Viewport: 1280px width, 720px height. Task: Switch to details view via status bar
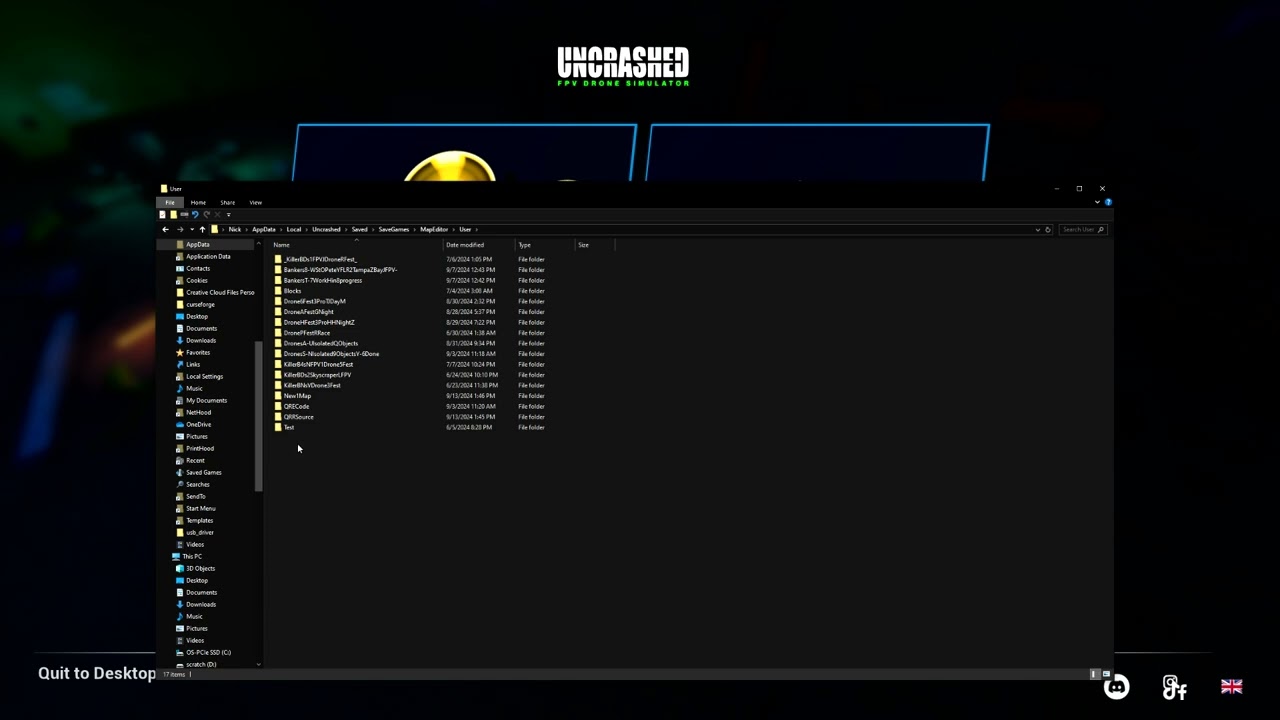1095,674
